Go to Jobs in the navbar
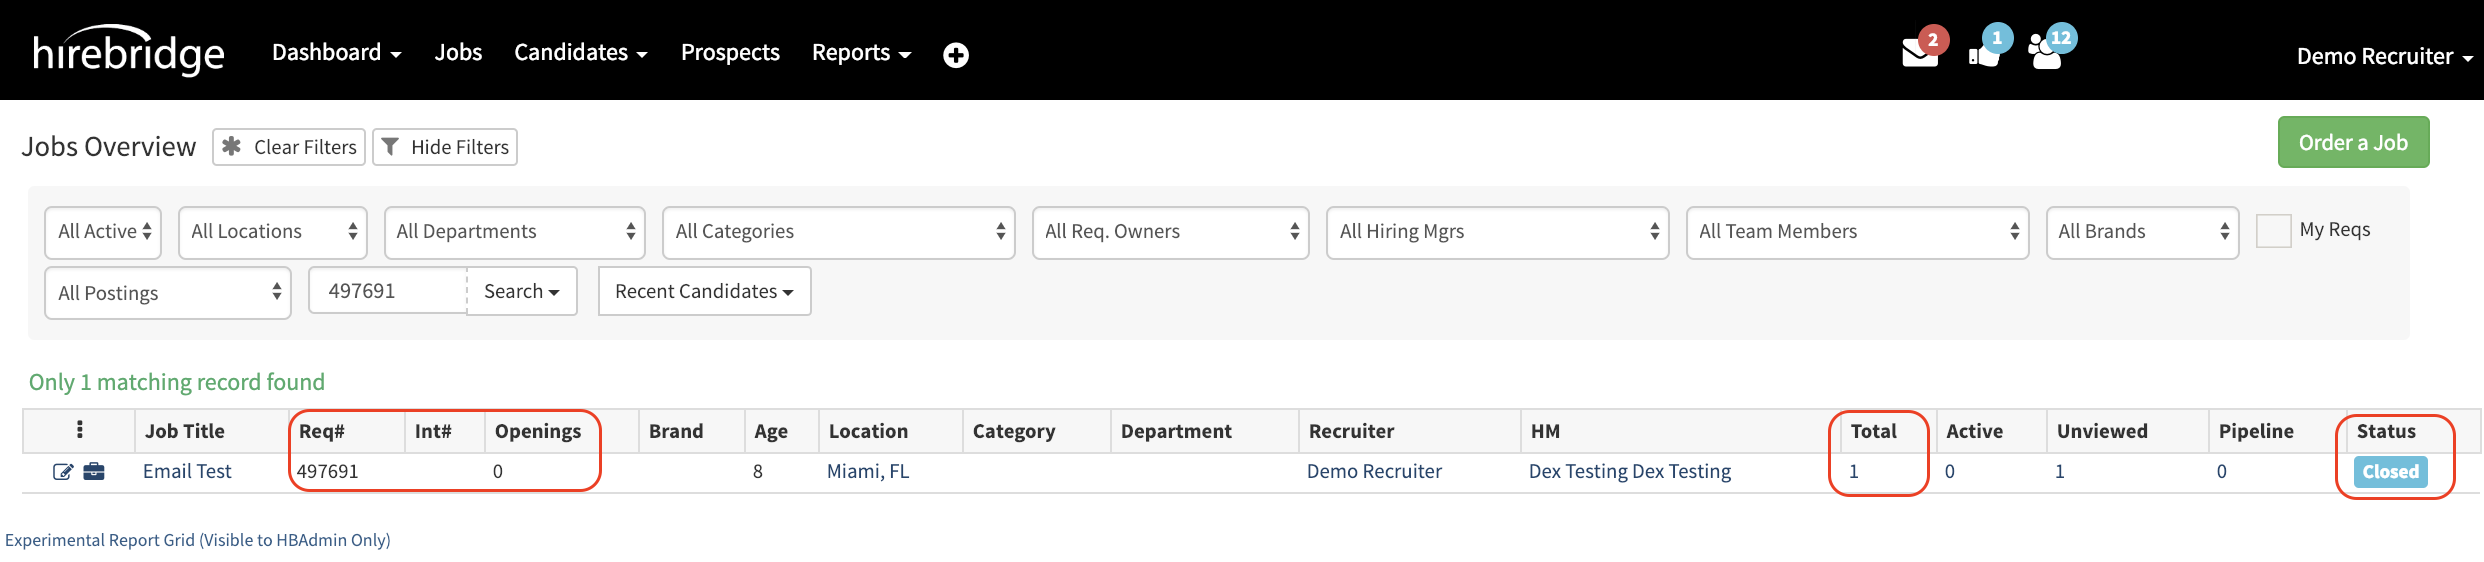Viewport: 2484px width, 562px height. point(458,52)
